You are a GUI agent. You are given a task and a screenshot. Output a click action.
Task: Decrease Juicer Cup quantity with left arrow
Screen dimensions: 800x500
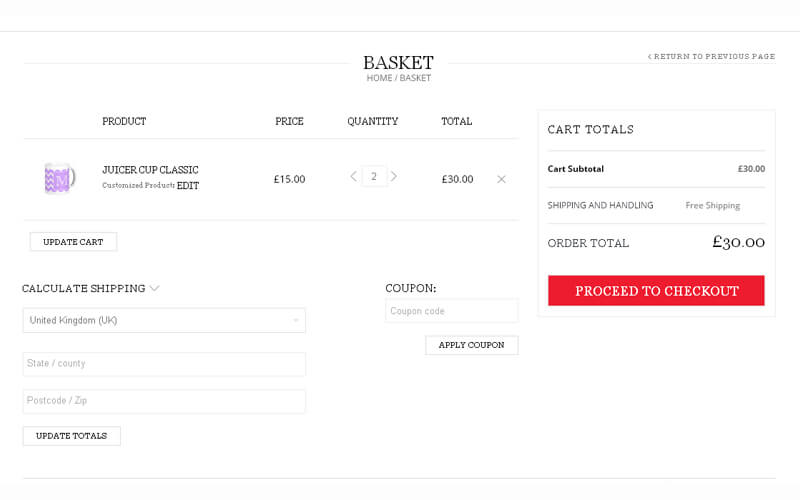pyautogui.click(x=353, y=177)
